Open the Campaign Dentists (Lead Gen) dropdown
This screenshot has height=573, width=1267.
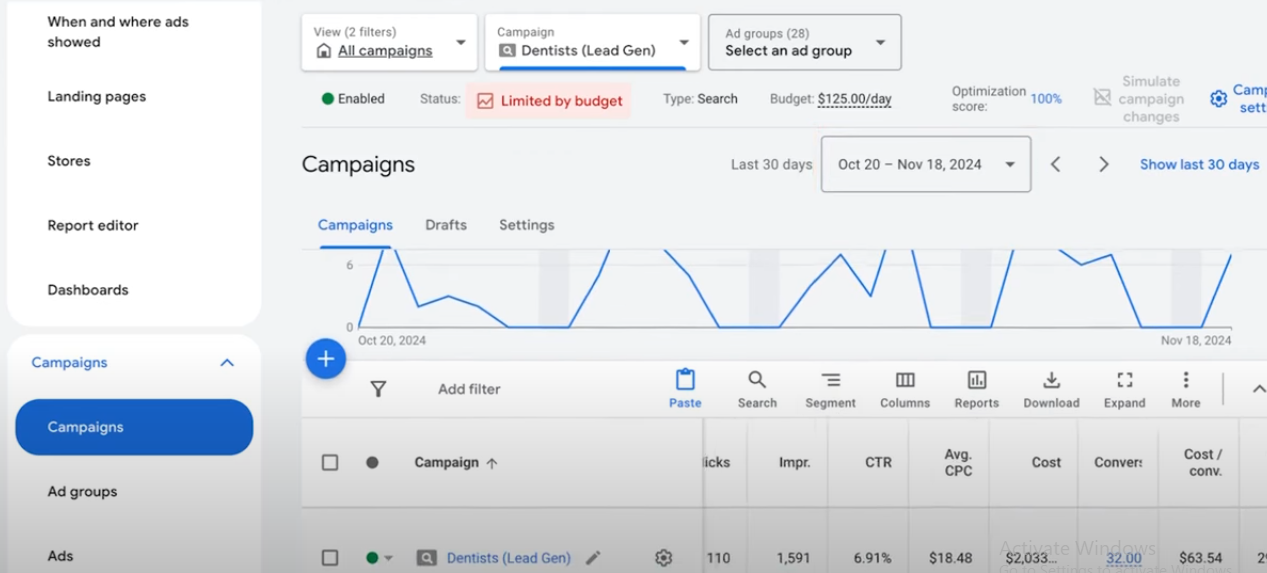point(593,42)
